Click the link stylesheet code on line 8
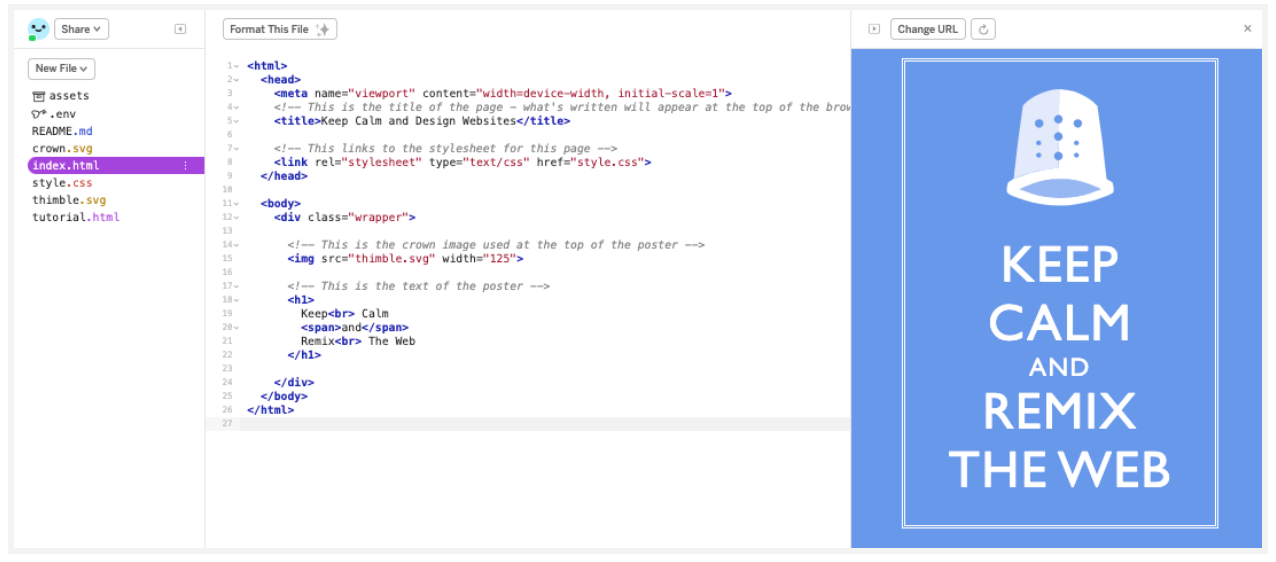Screen dimensions: 1276x562 click(463, 162)
